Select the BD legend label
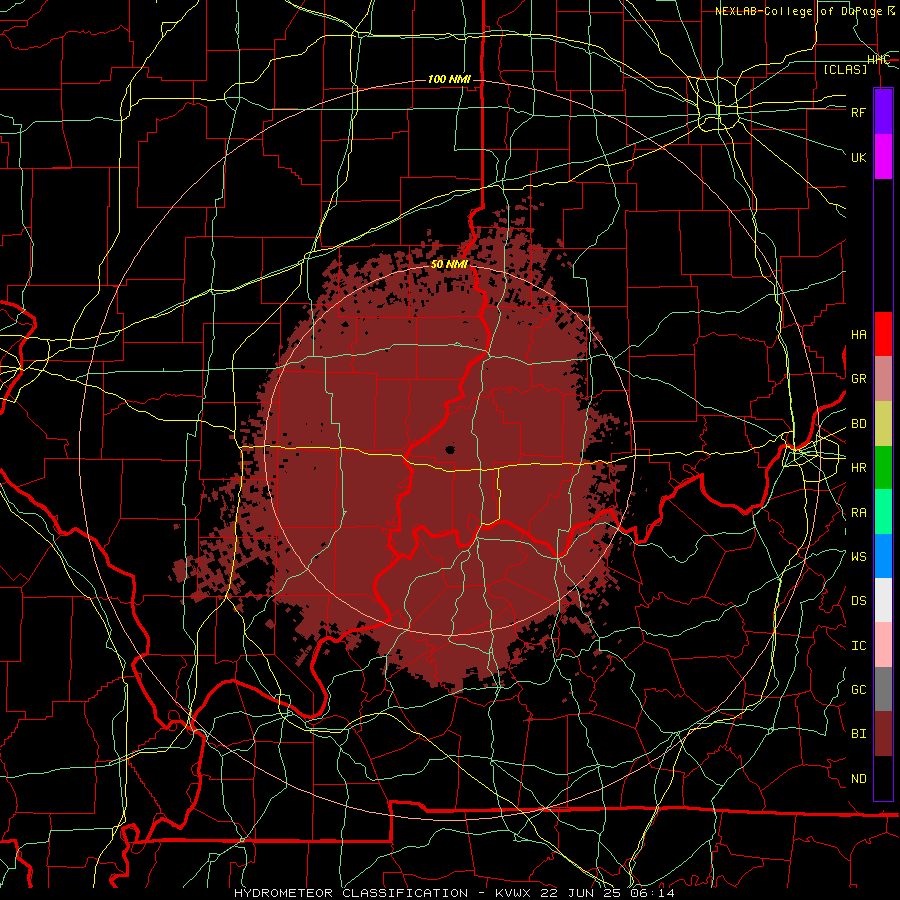The height and width of the screenshot is (900, 900). tap(859, 424)
